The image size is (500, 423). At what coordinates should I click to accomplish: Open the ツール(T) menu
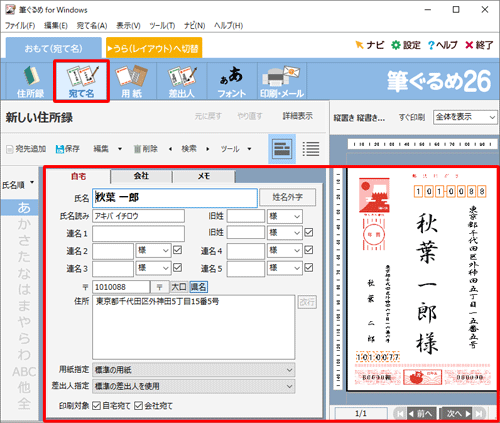[x=162, y=26]
